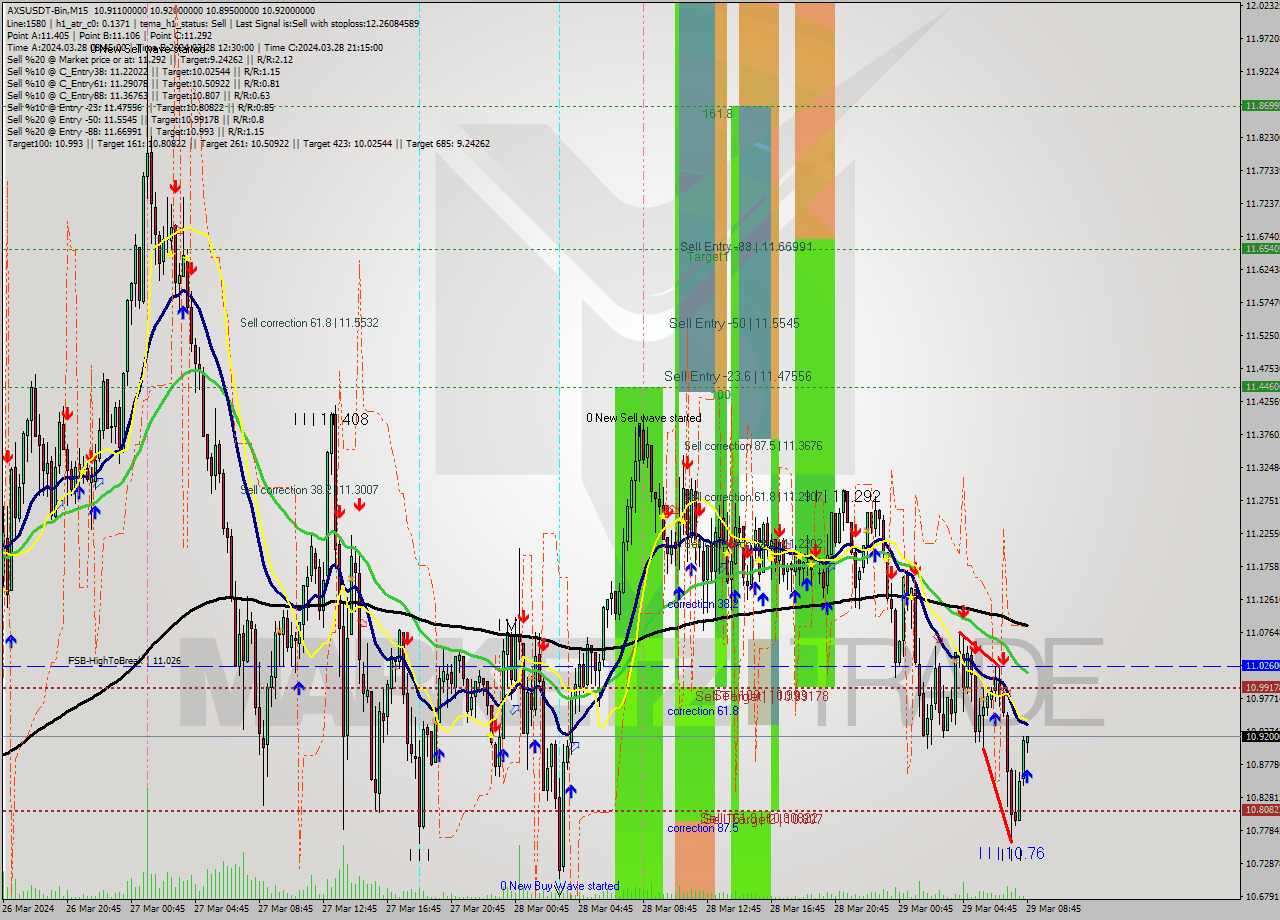Click the green 11.6540 price tag
The height and width of the screenshot is (920, 1280).
click(1261, 248)
